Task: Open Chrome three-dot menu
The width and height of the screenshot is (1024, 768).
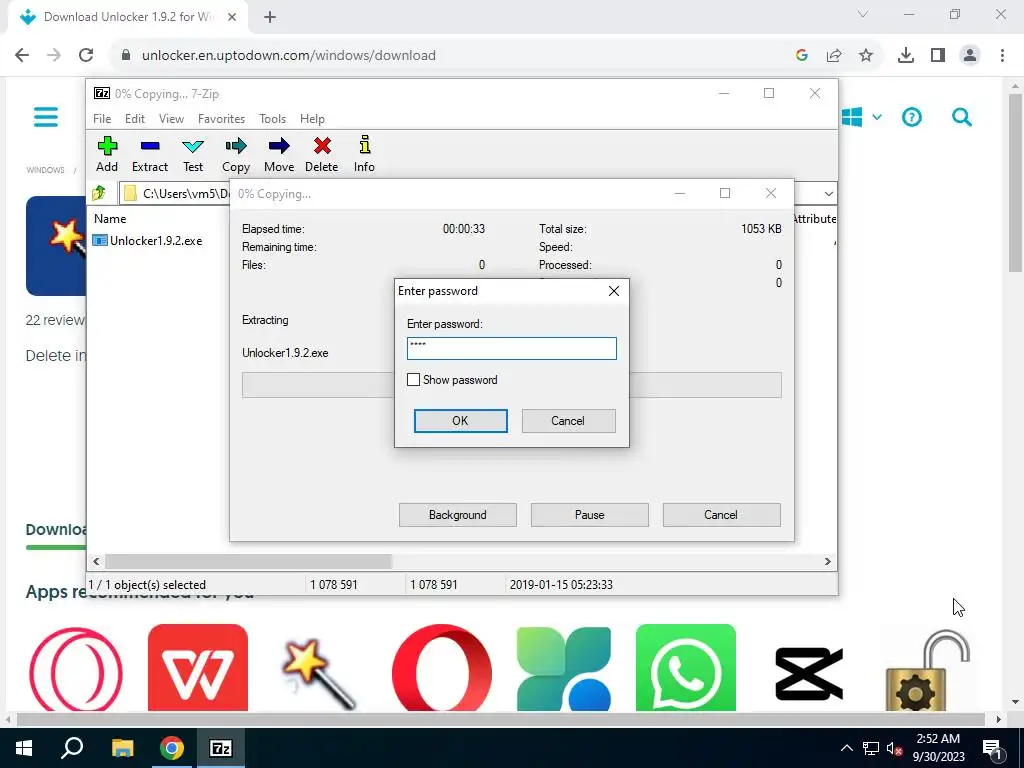Action: tap(1002, 56)
